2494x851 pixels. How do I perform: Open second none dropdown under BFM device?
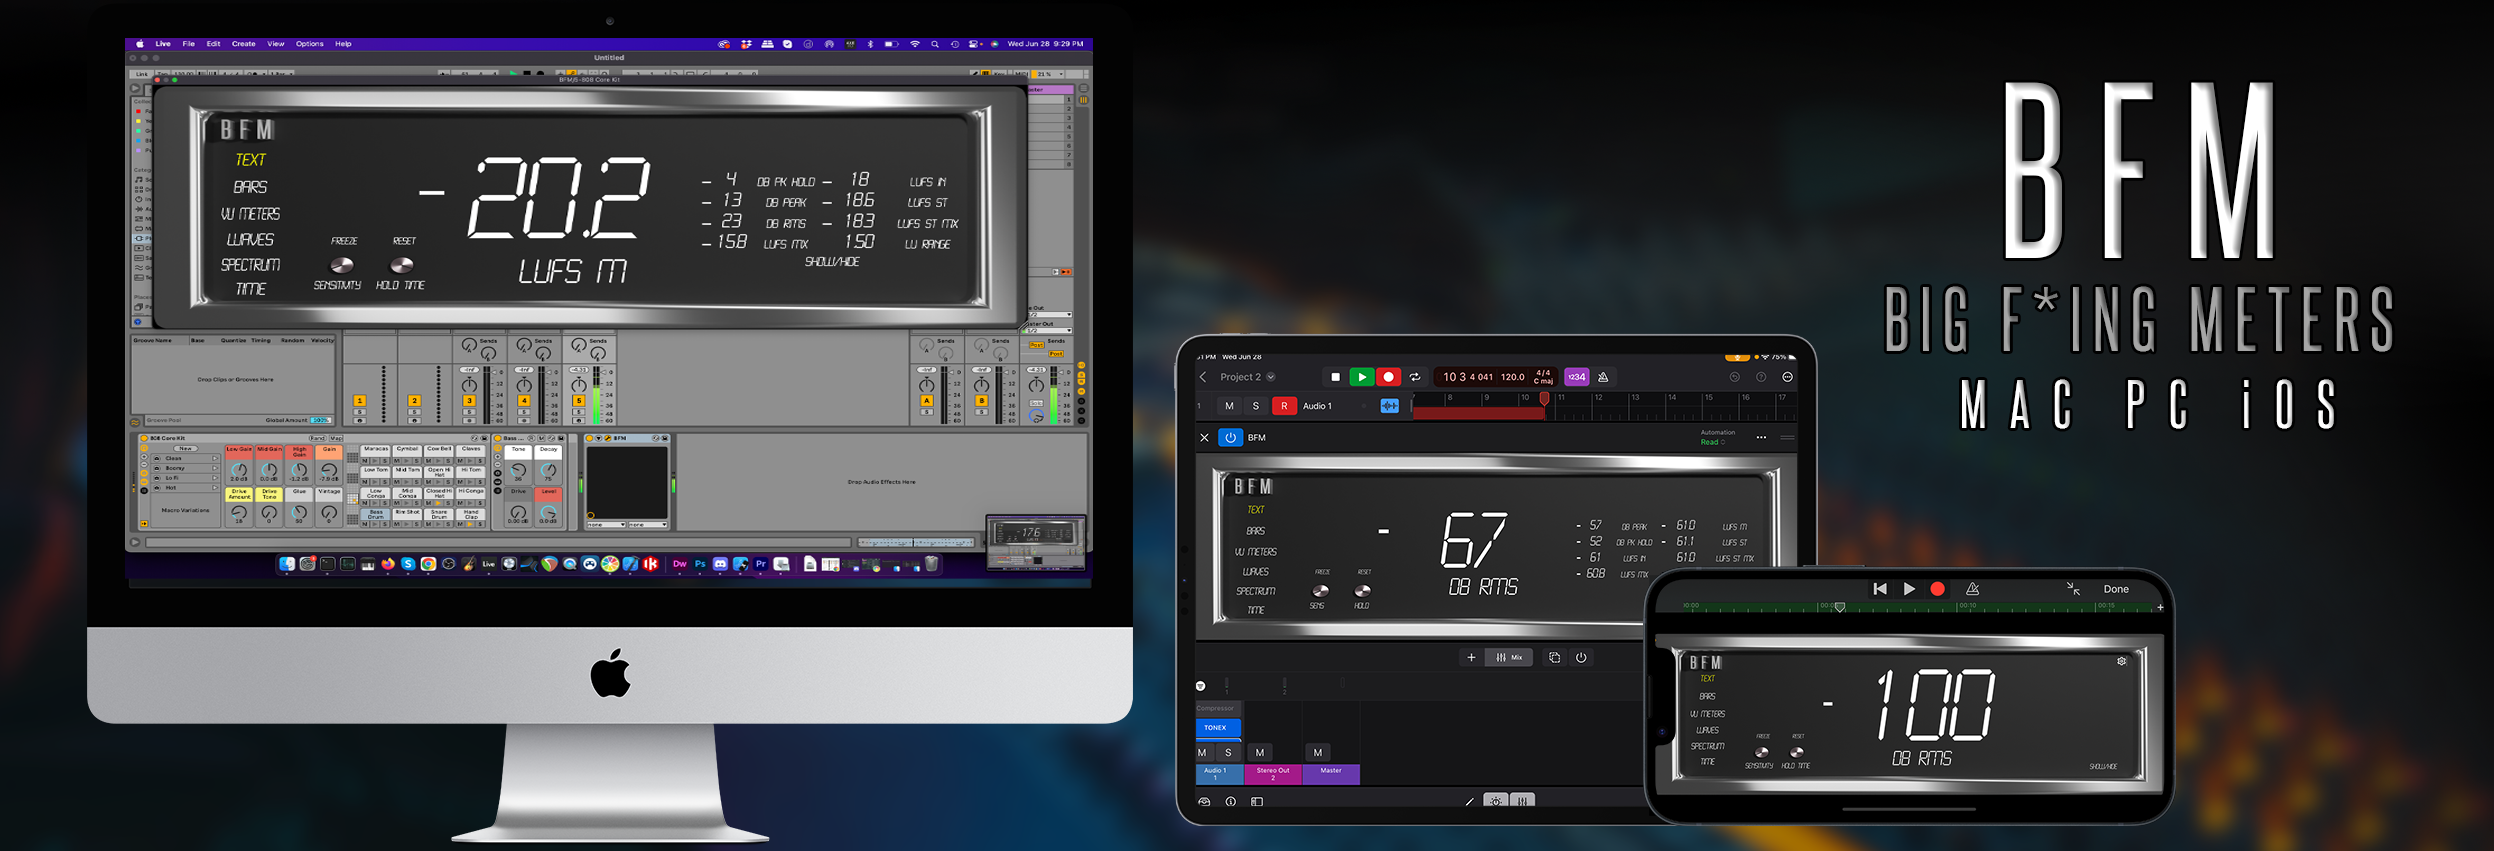[x=648, y=525]
